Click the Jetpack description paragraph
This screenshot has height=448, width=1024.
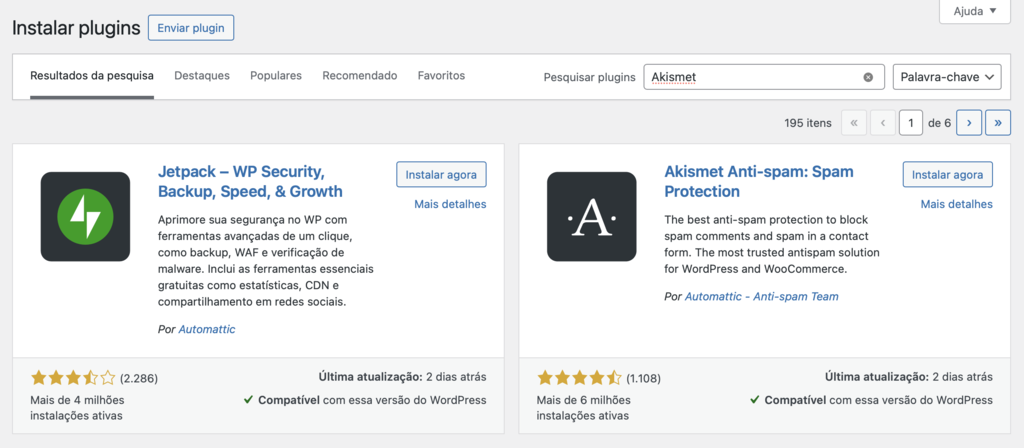[266, 261]
